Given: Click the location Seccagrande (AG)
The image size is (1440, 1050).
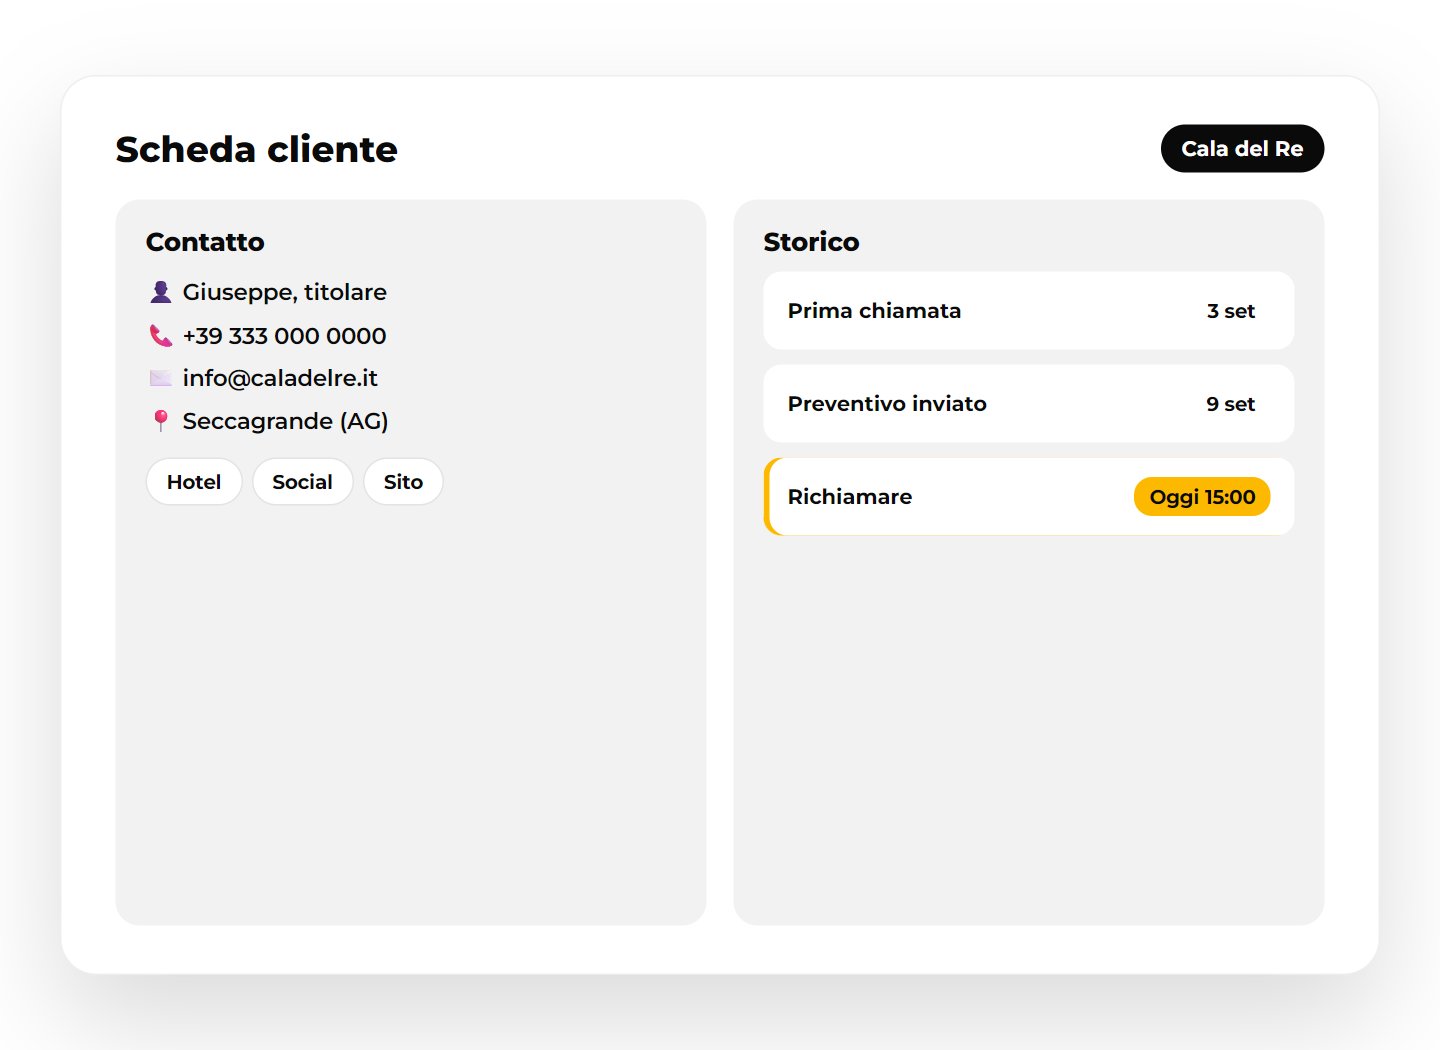Looking at the screenshot, I should [285, 421].
